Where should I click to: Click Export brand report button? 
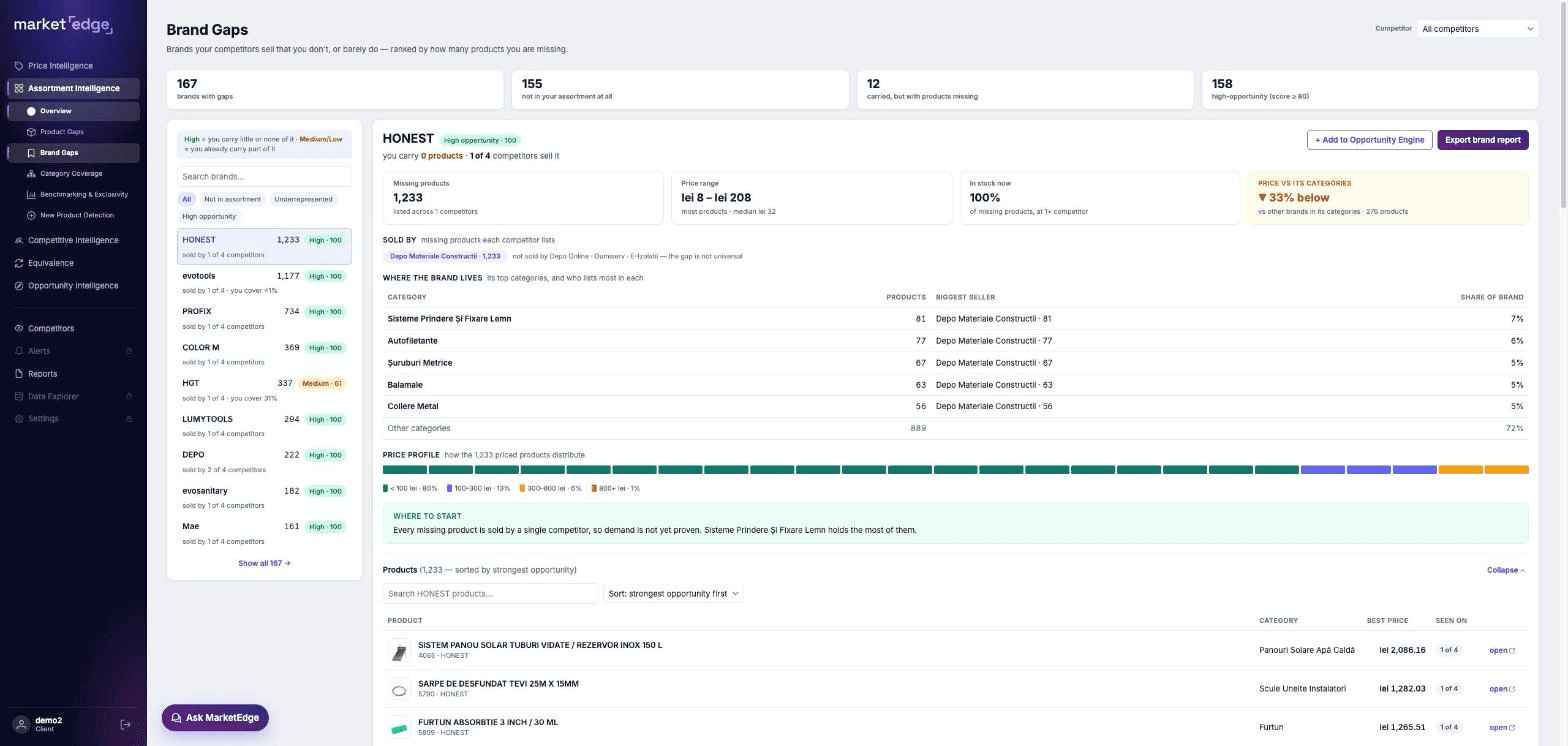tap(1483, 140)
